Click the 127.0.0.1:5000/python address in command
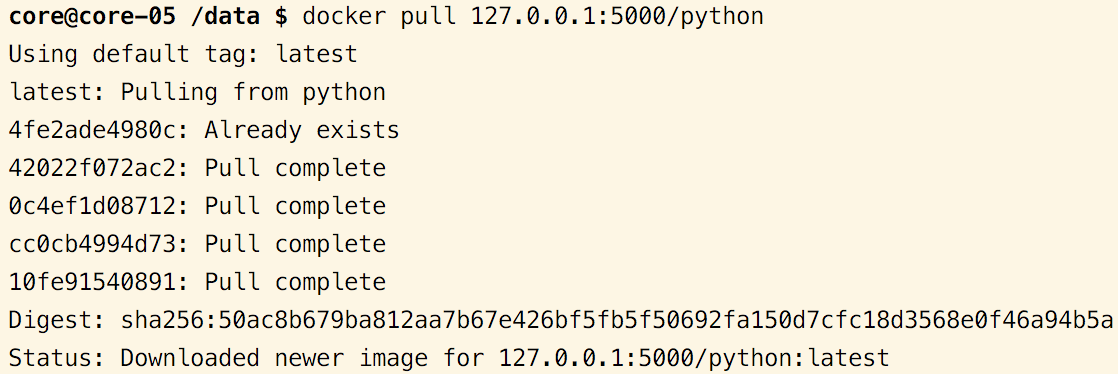This screenshot has height=374, width=1118. coord(617,16)
